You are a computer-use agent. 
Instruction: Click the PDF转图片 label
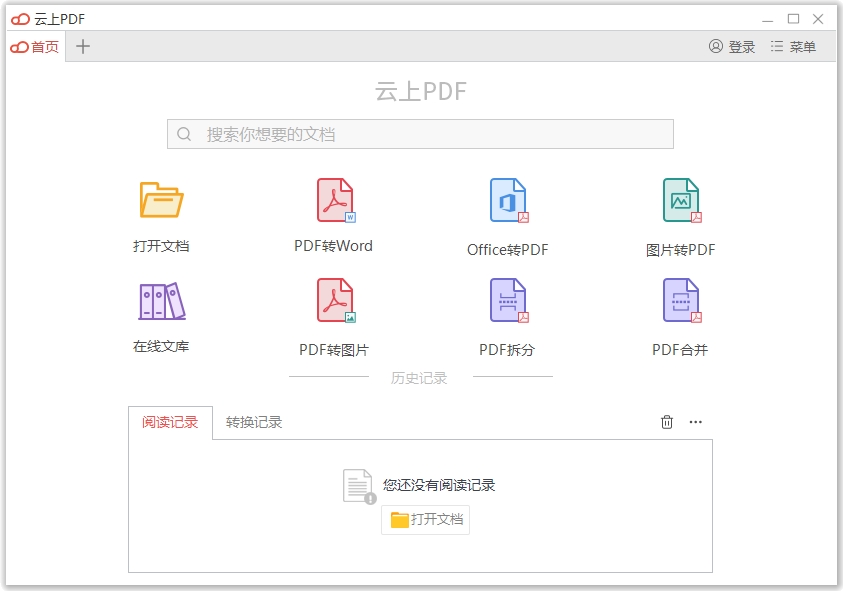tap(334, 350)
